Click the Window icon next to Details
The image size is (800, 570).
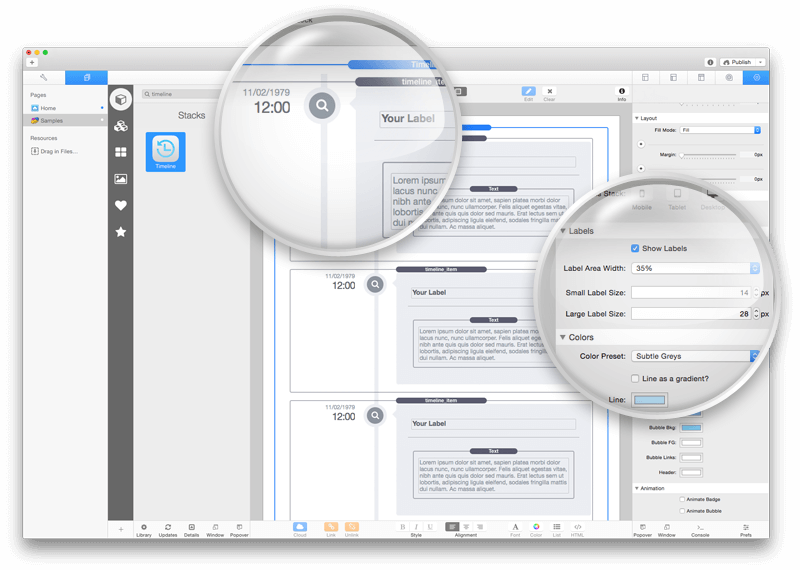pos(215,527)
